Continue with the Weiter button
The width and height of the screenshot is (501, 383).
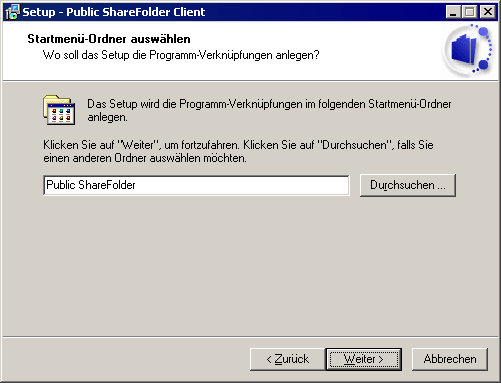(x=364, y=359)
